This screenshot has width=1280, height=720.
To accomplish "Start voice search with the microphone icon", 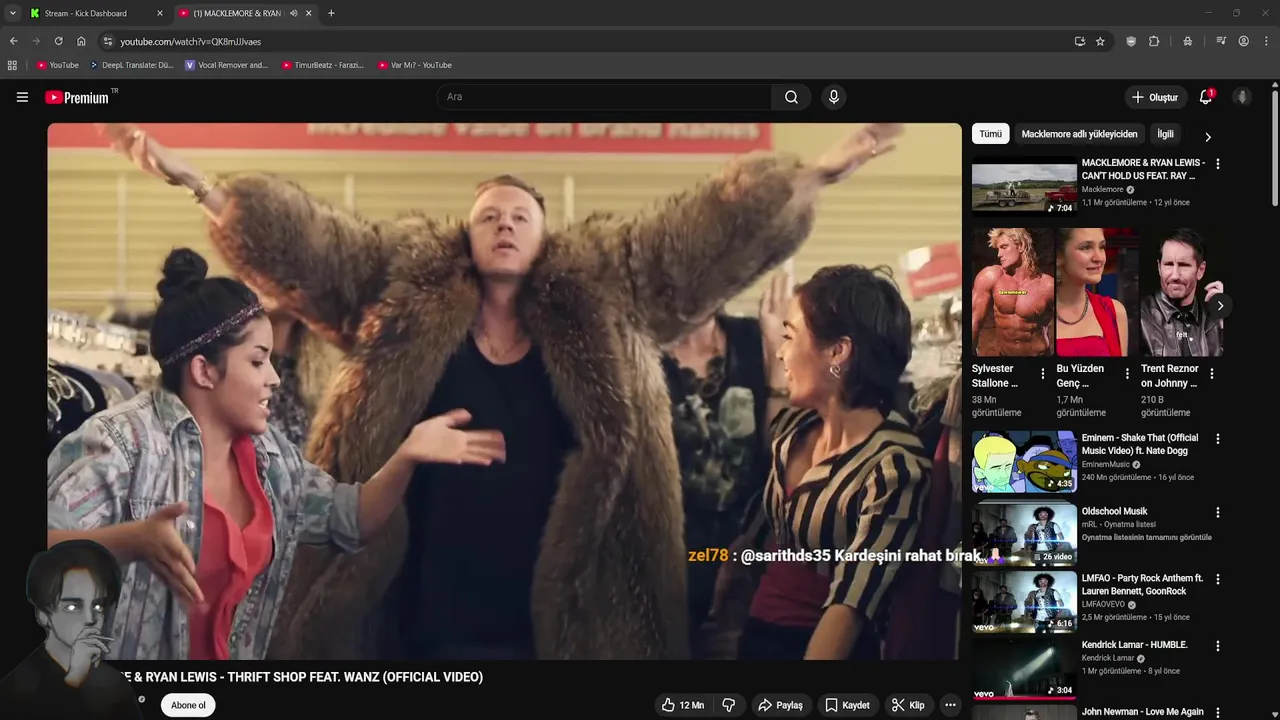I will [834, 97].
